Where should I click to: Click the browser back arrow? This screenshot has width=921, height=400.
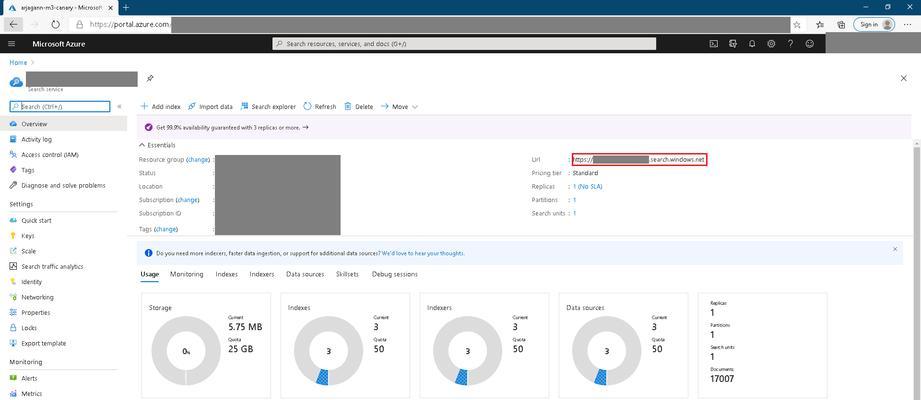coord(14,25)
